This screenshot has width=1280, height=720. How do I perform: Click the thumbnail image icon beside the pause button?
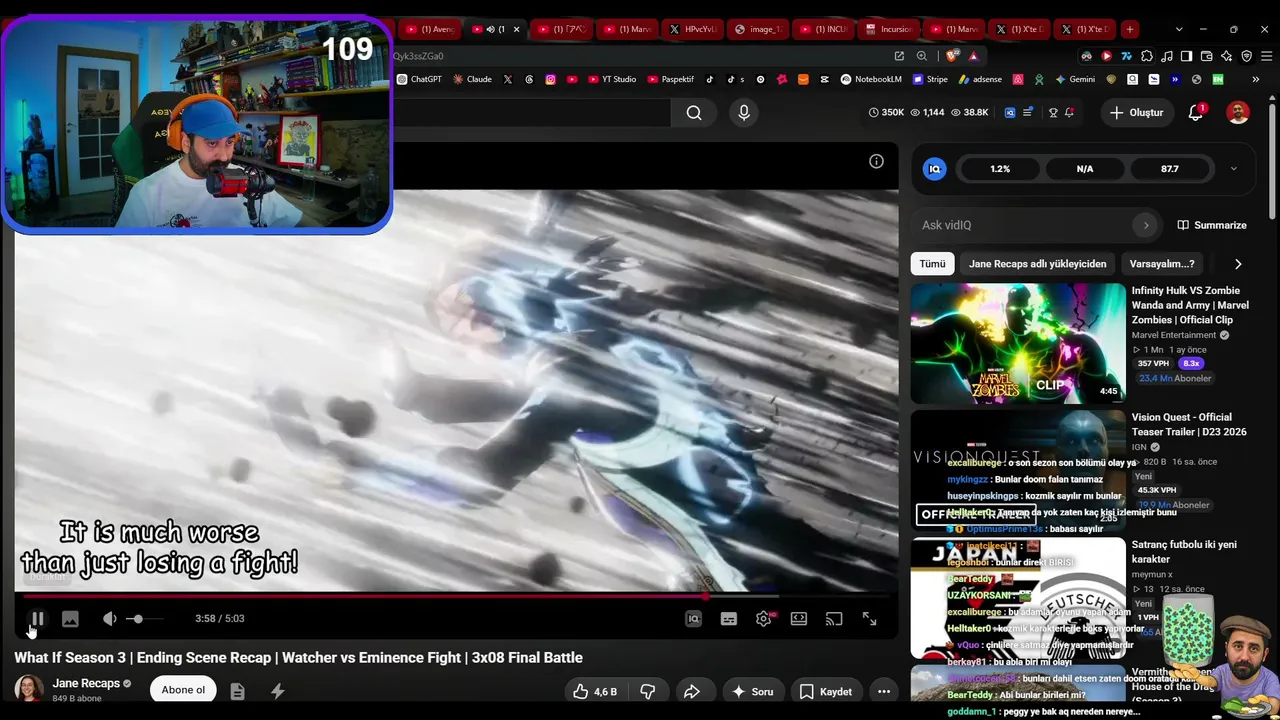[70, 619]
